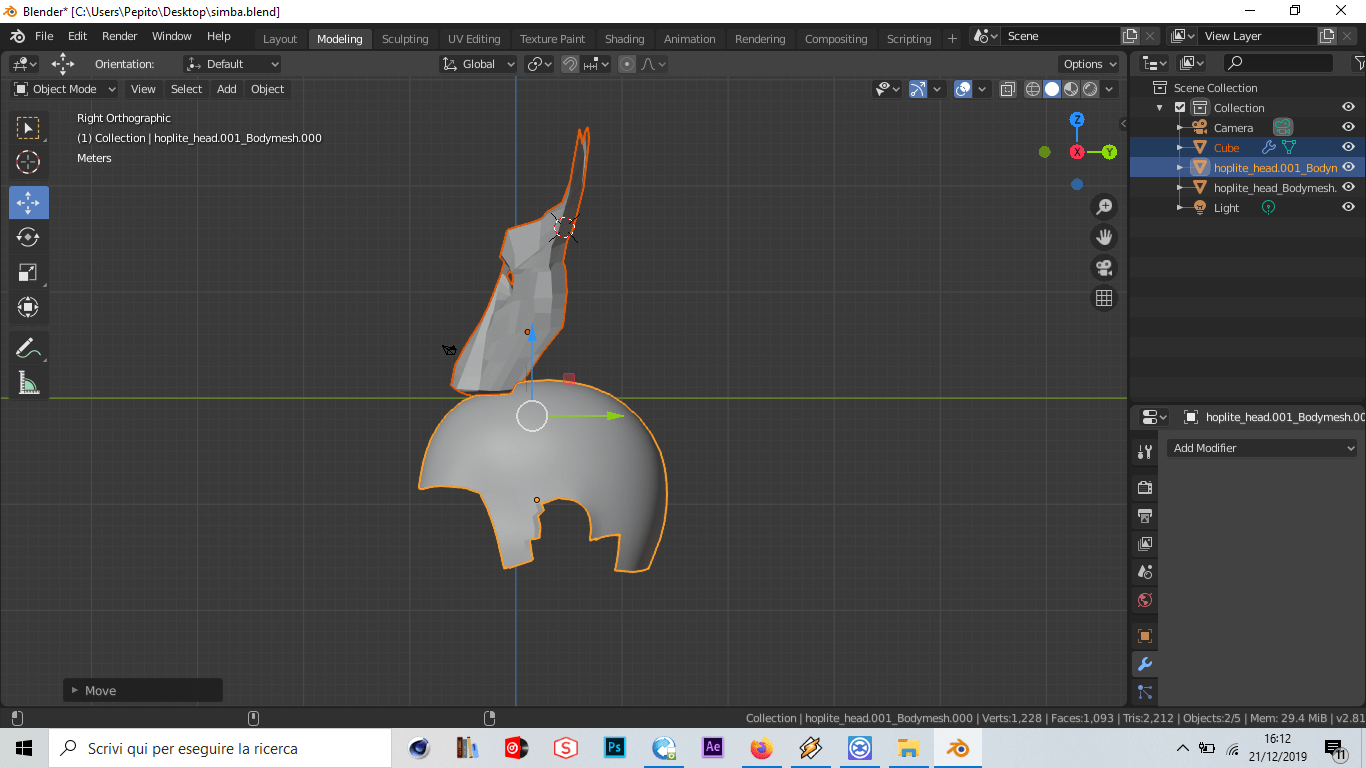Switch to the Shading workspace tab
The height and width of the screenshot is (768, 1366).
(x=624, y=39)
